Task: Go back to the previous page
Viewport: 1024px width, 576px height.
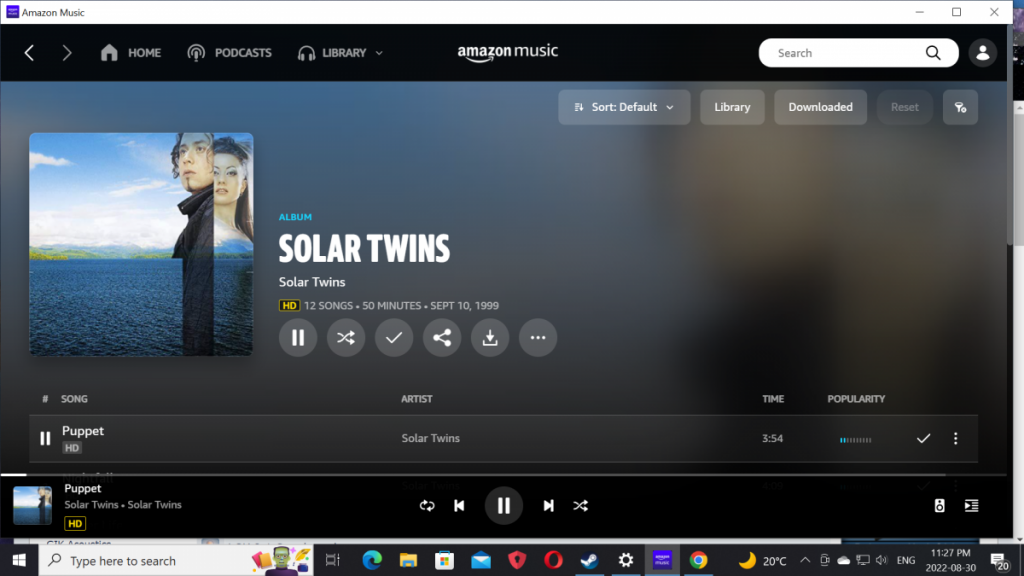Action: 29,53
